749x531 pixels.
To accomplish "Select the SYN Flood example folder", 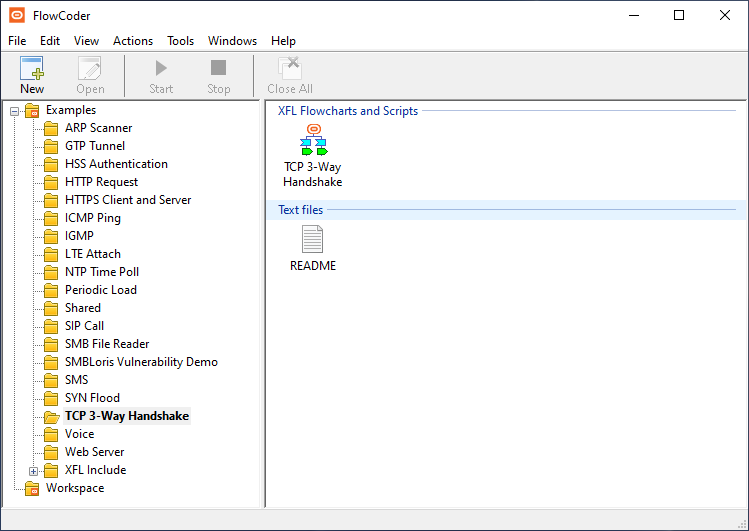I will pyautogui.click(x=92, y=398).
